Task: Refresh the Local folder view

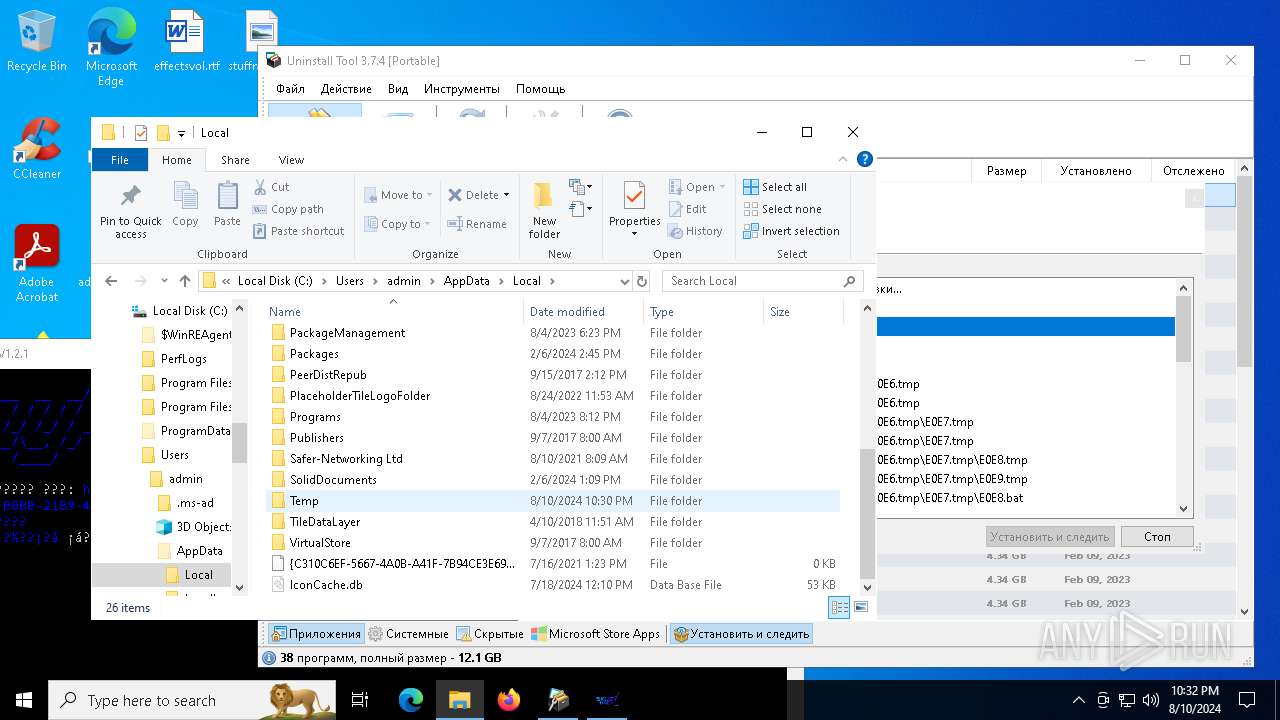Action: coord(642,281)
